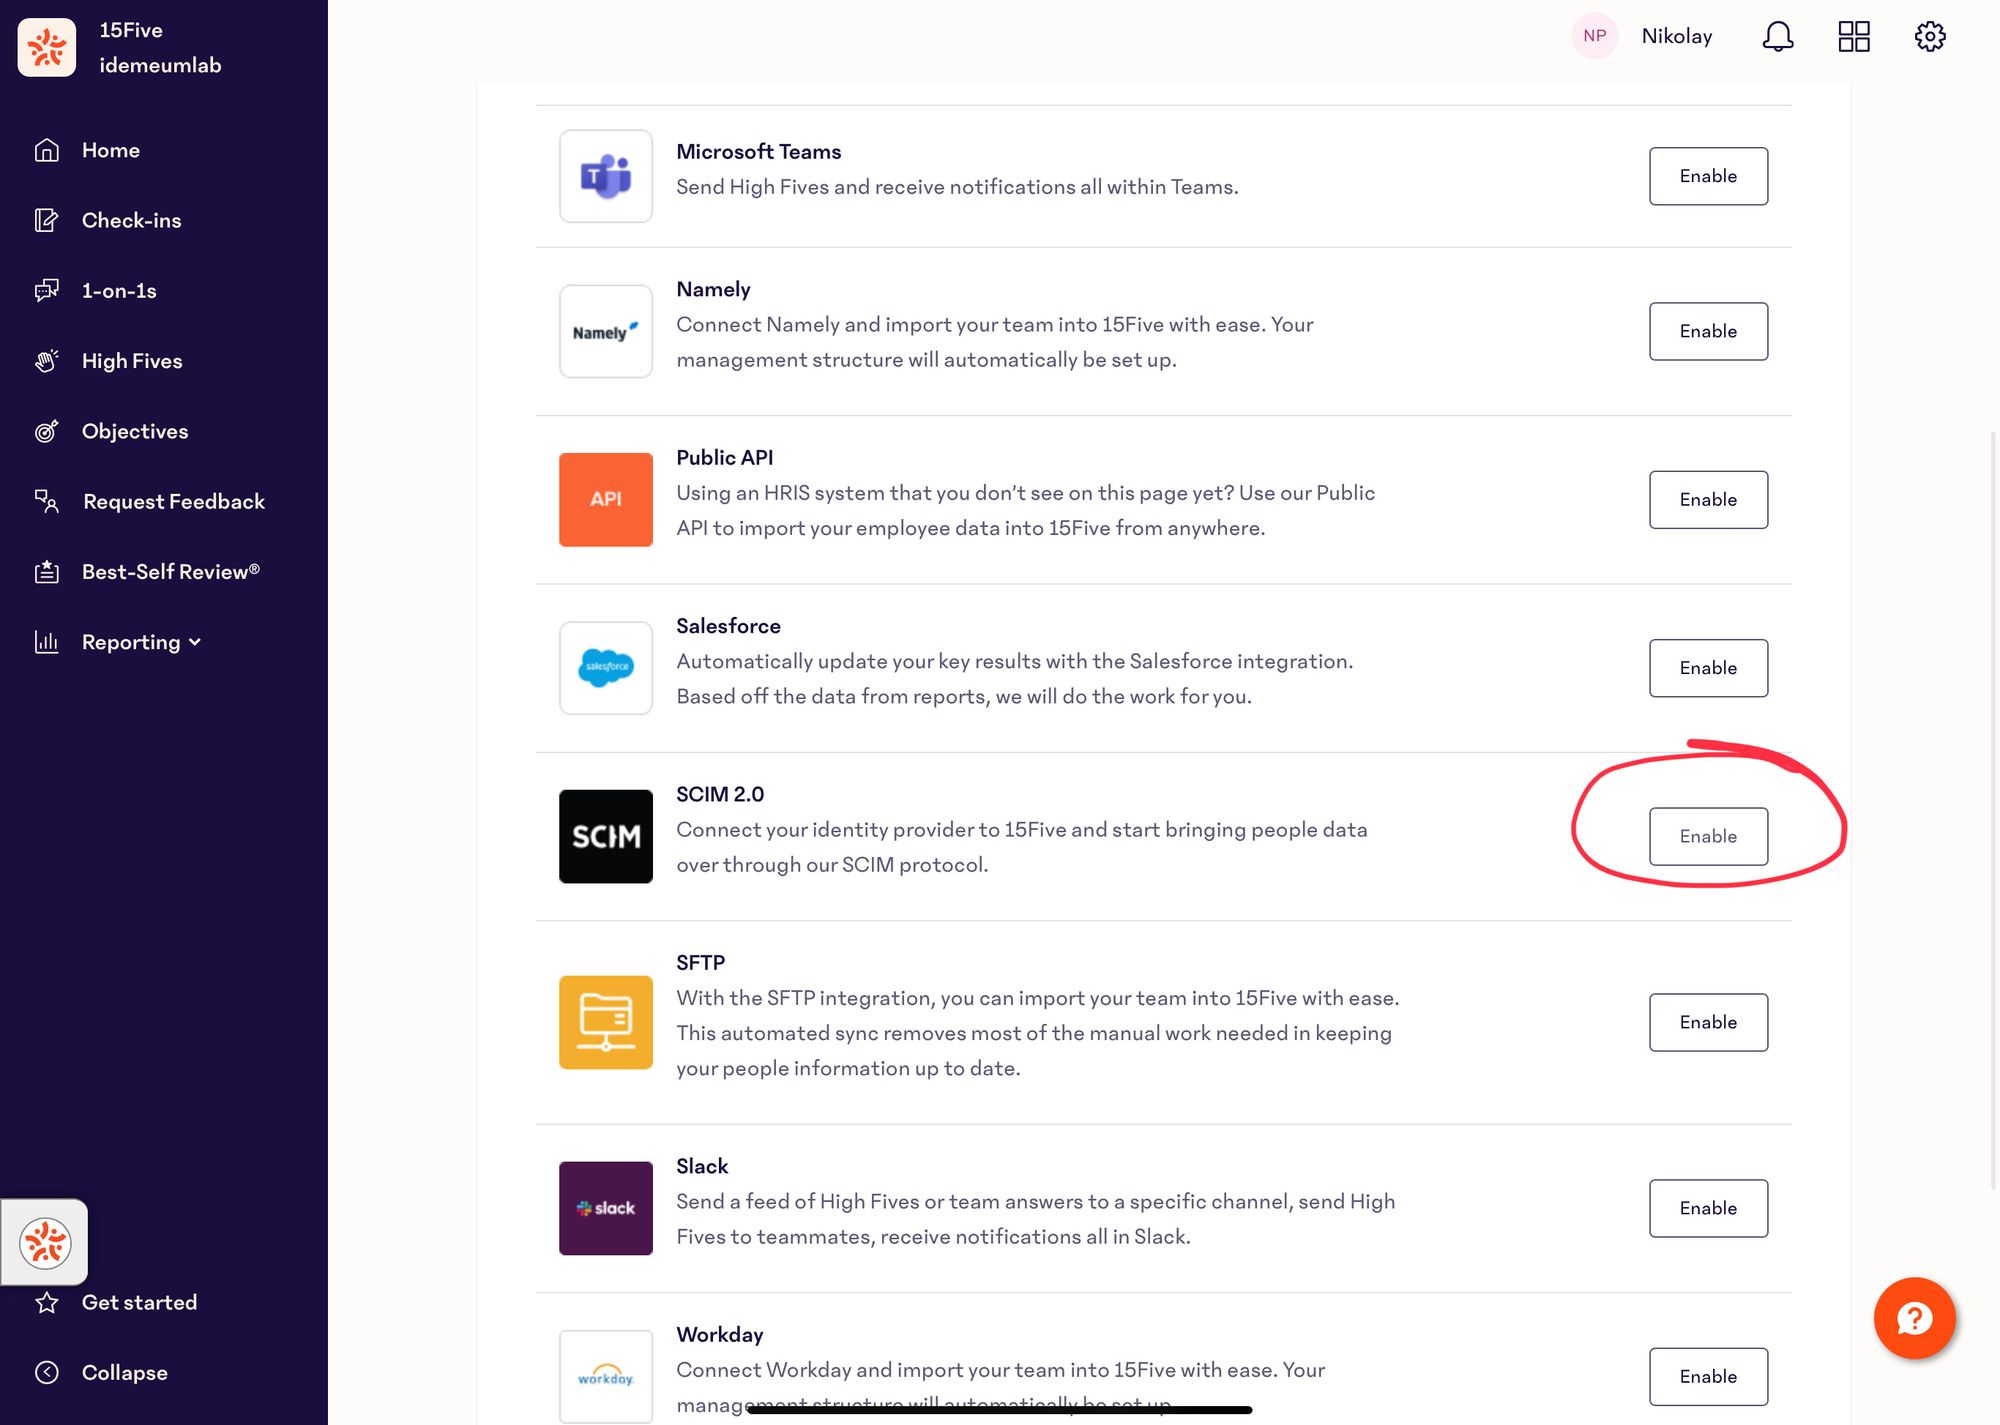The height and width of the screenshot is (1425, 2000).
Task: Enable the SCIM 2.0 integration
Action: (1708, 836)
